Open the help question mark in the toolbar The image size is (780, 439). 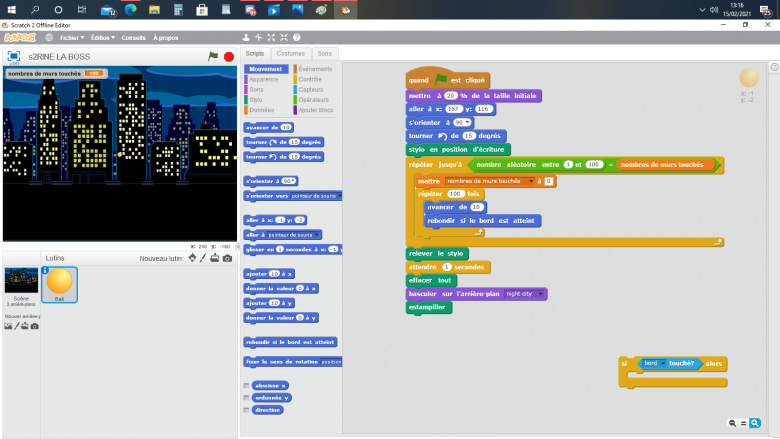coord(297,37)
